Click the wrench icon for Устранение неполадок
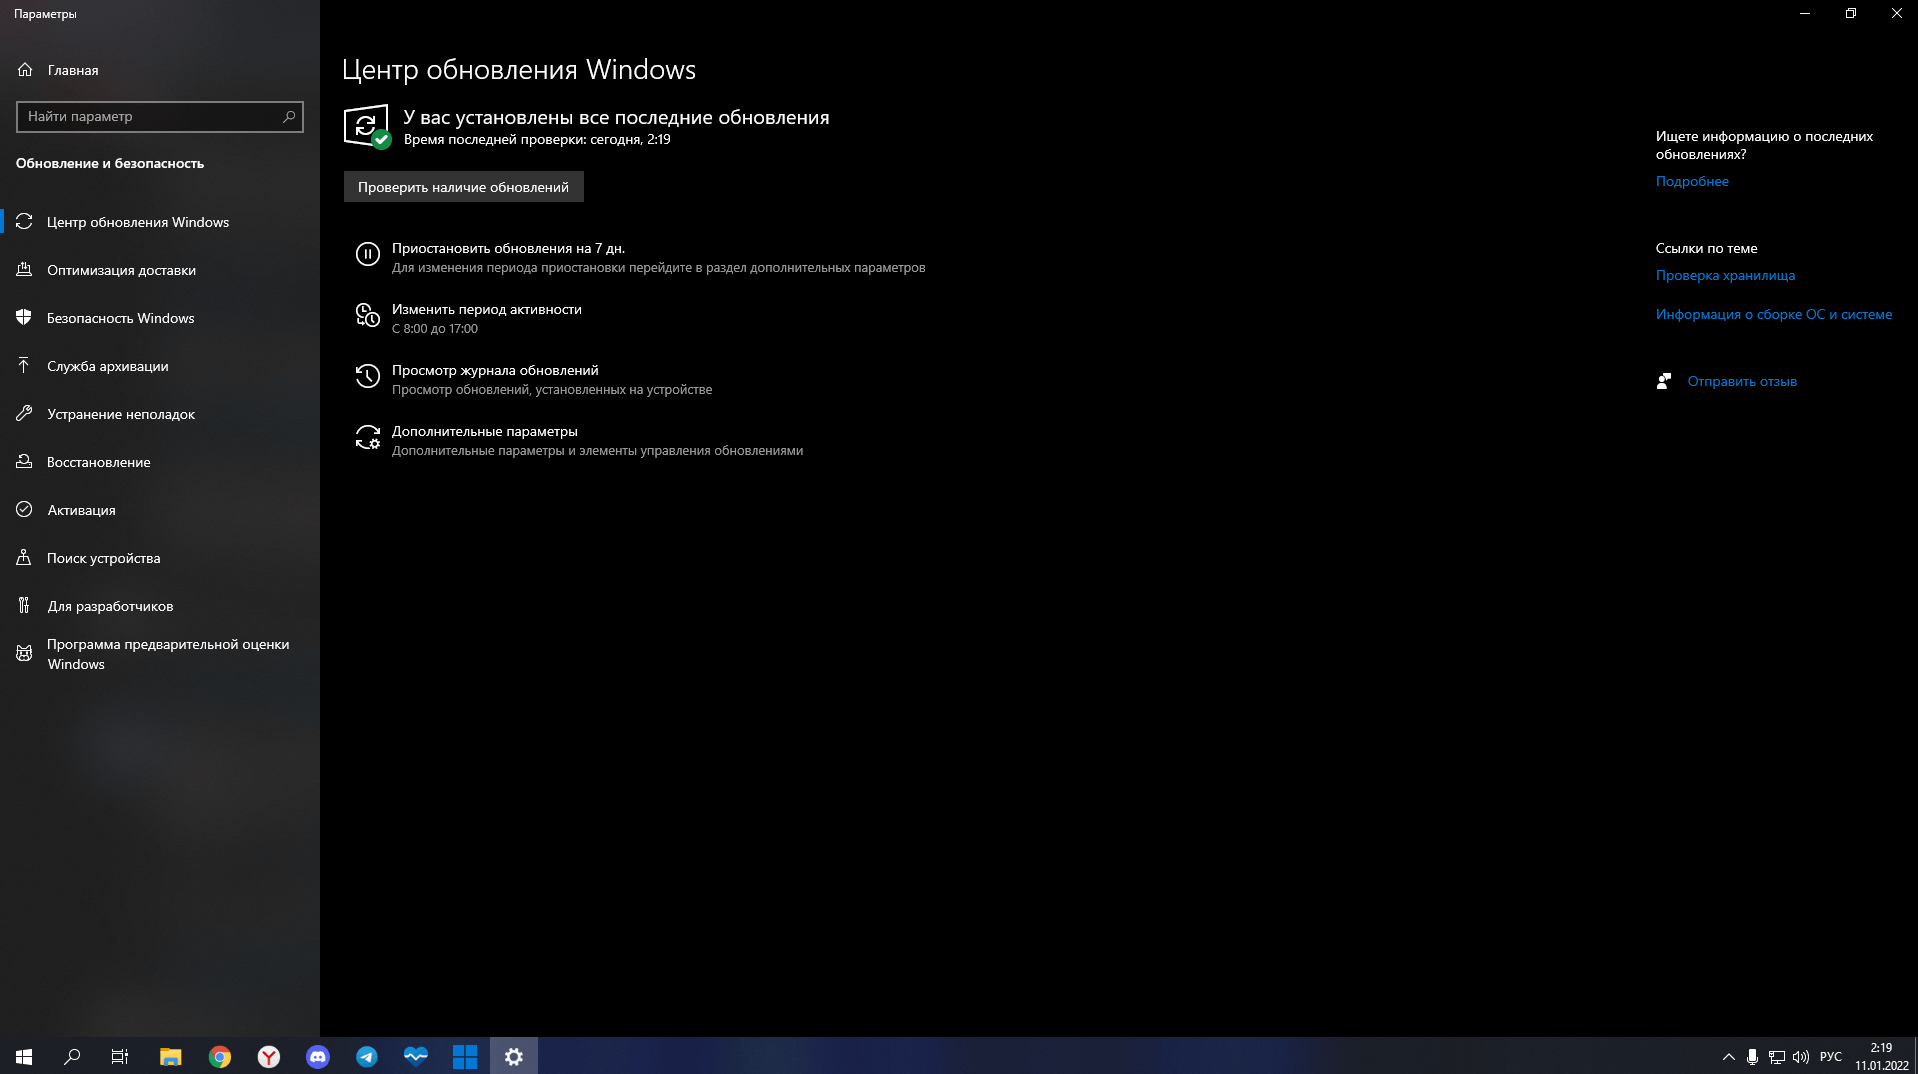This screenshot has width=1918, height=1074. coord(25,414)
